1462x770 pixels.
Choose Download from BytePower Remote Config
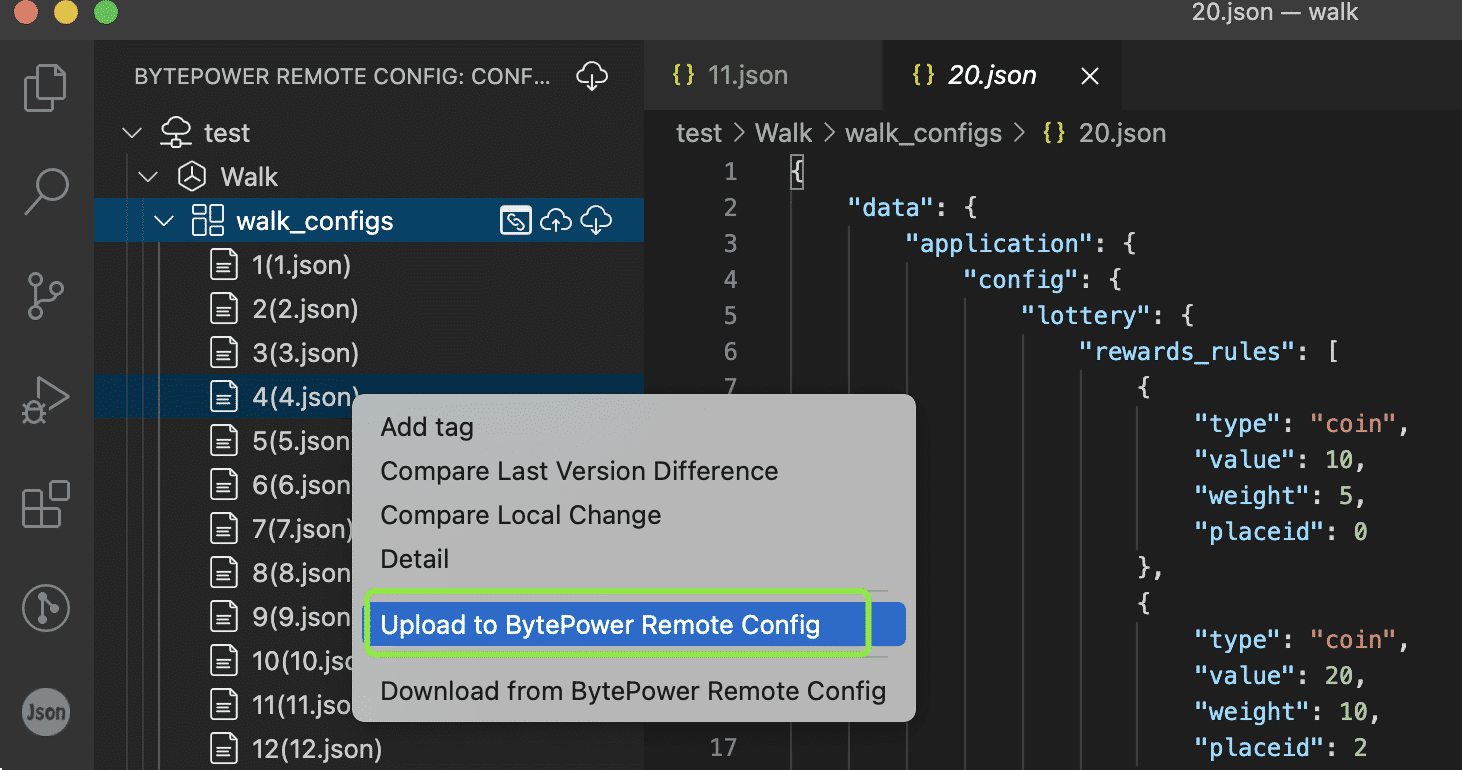633,691
